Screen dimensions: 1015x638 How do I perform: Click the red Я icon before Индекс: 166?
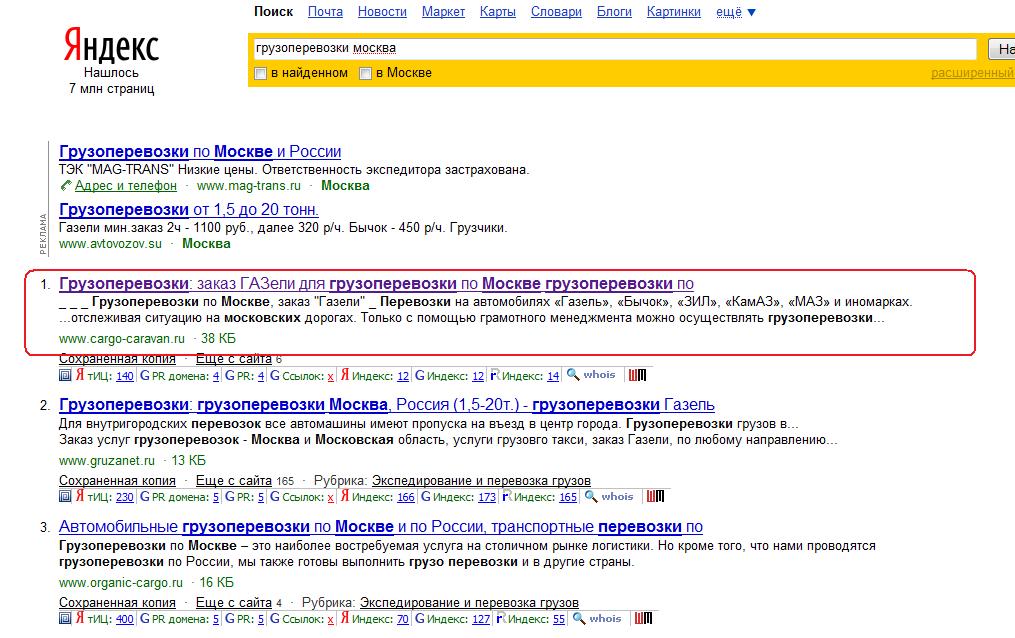[345, 496]
